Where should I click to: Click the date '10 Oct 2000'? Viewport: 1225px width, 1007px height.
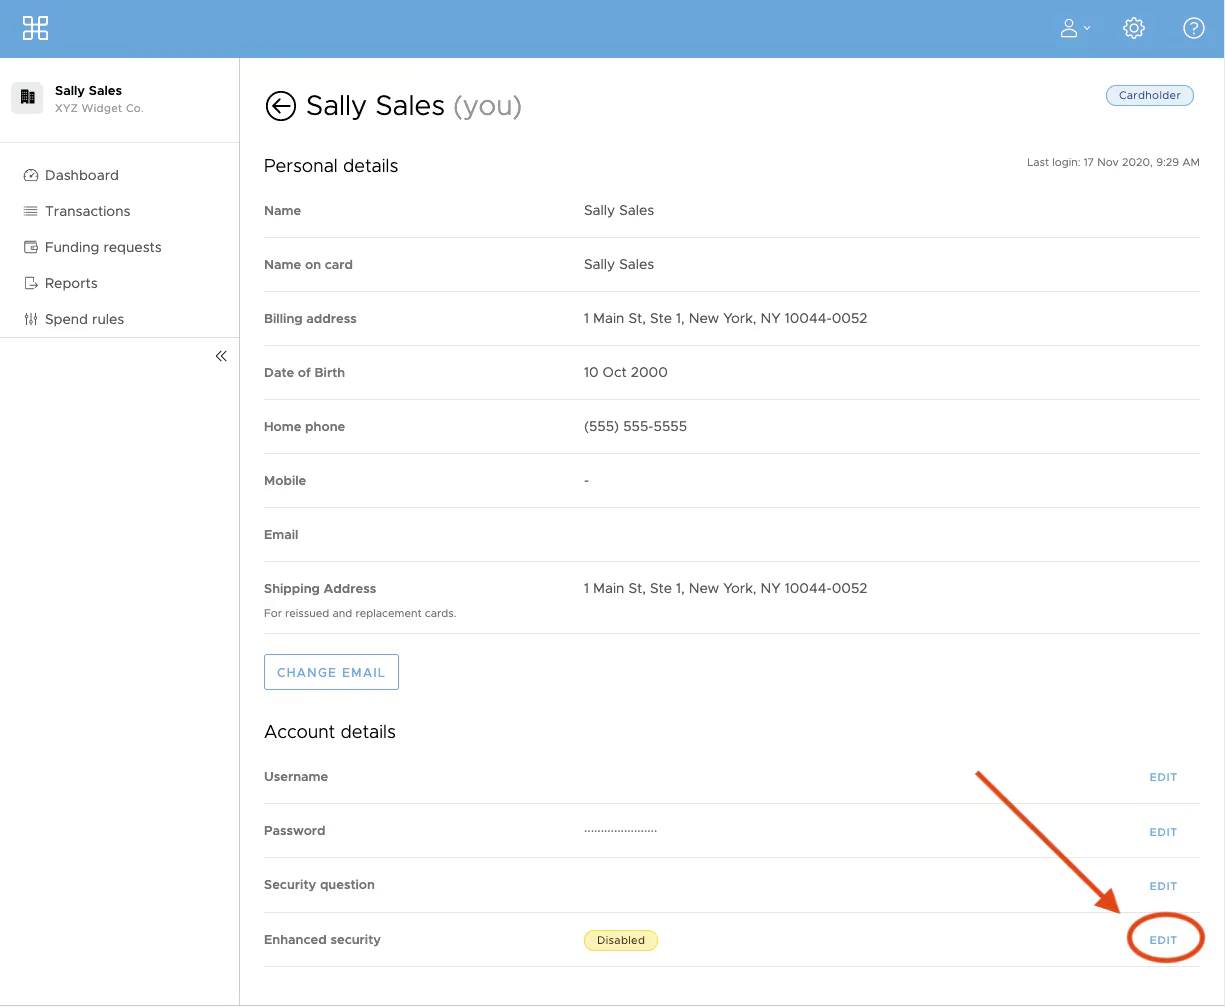(x=625, y=372)
